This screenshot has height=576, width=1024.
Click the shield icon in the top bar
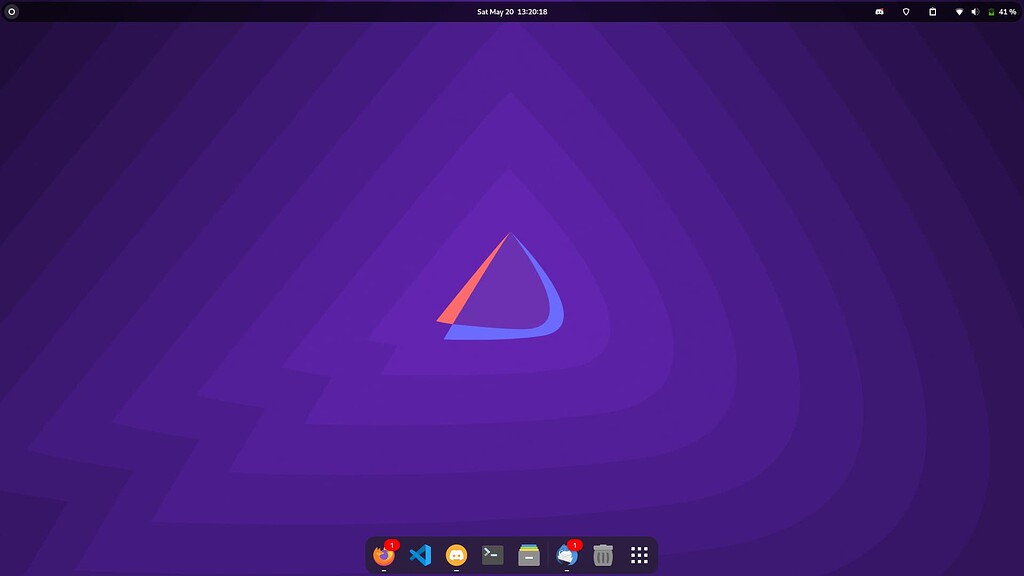tap(905, 11)
